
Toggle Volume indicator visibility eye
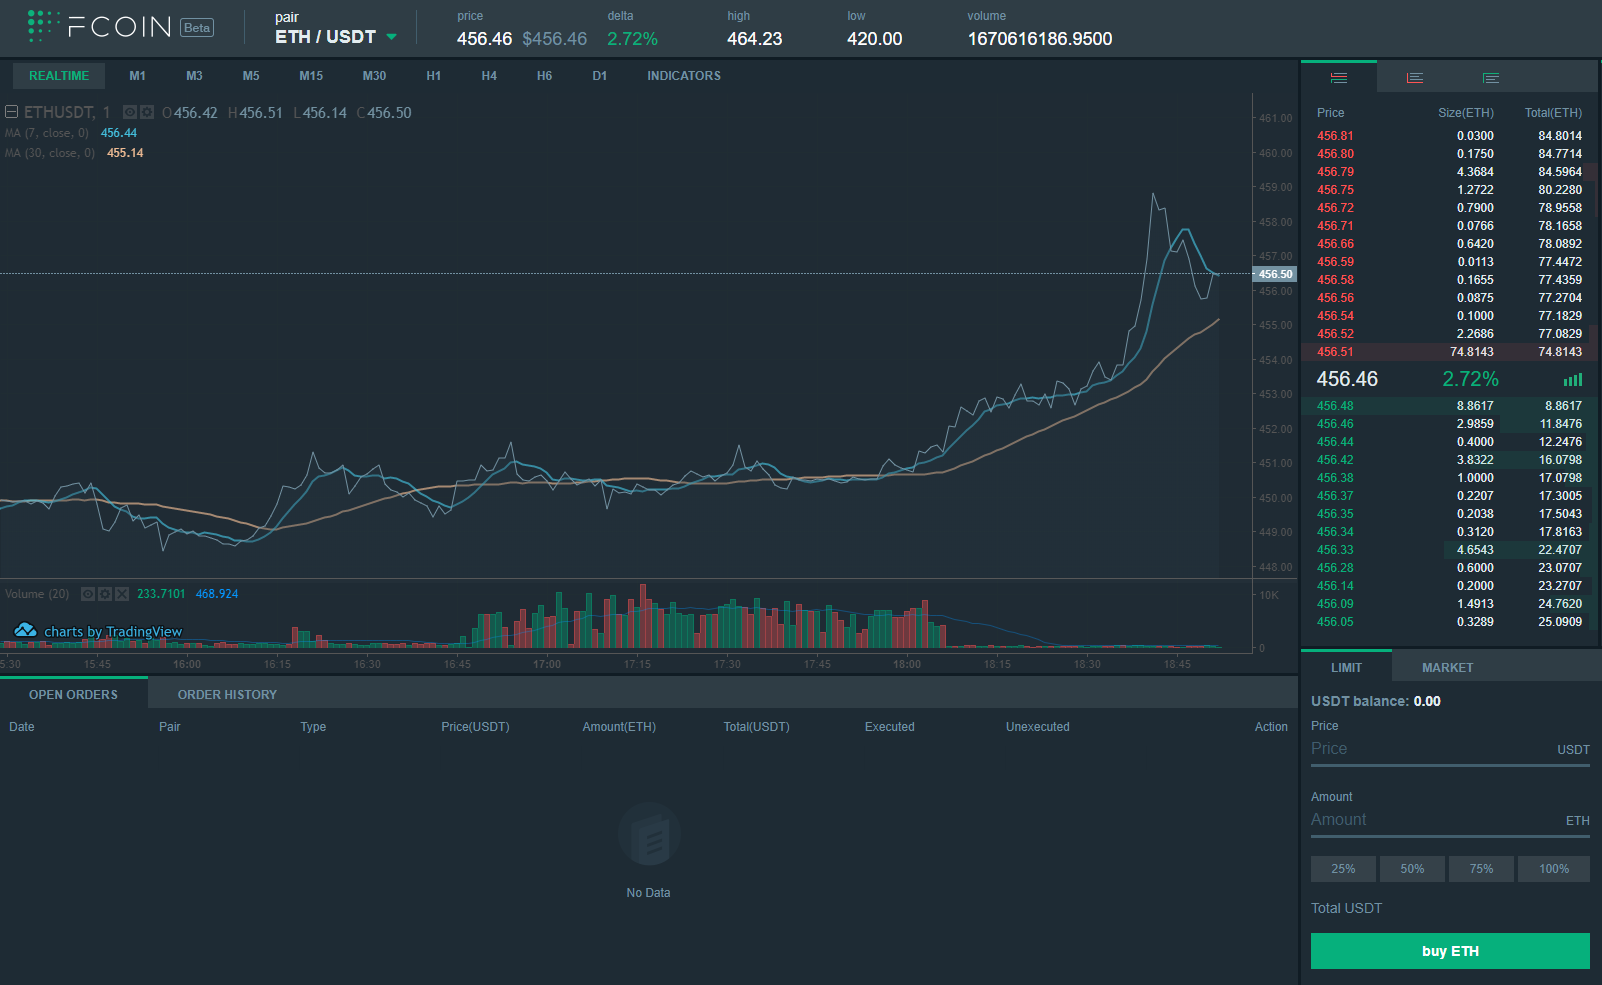pos(88,594)
